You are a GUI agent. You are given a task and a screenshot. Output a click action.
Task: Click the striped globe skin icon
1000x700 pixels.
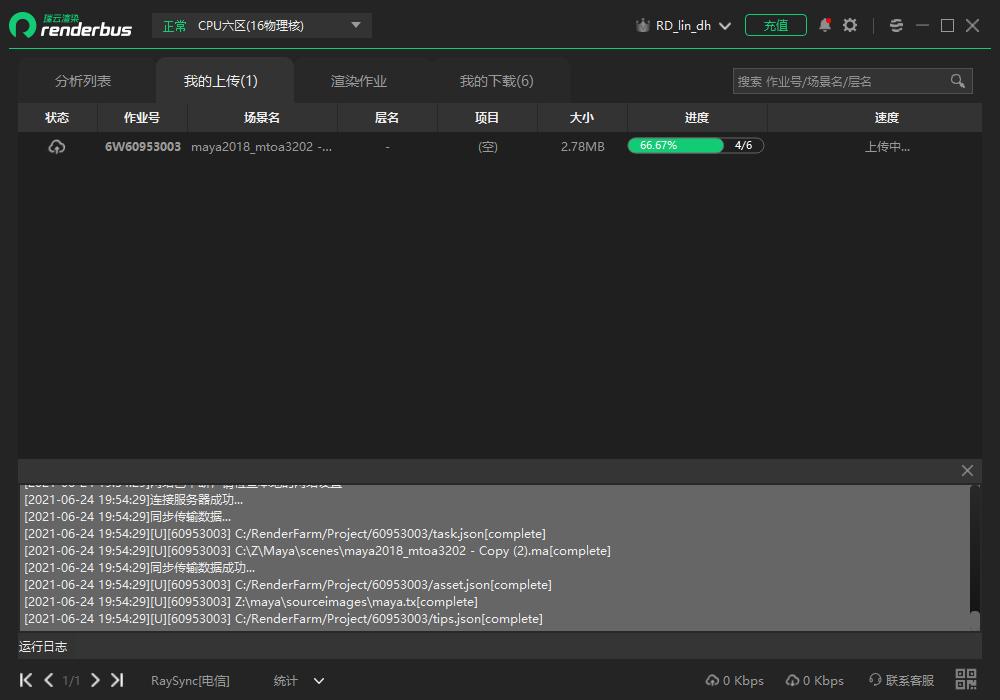[897, 25]
